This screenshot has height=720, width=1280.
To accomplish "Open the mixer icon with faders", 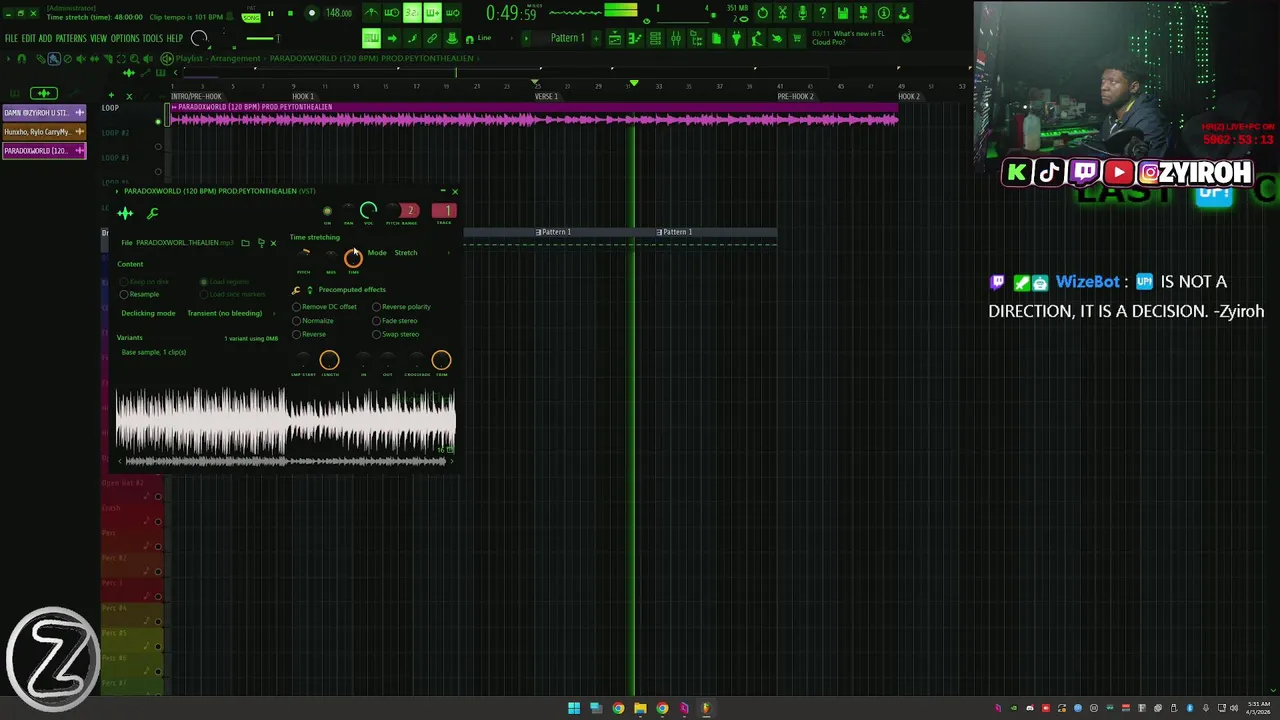I will (x=676, y=38).
